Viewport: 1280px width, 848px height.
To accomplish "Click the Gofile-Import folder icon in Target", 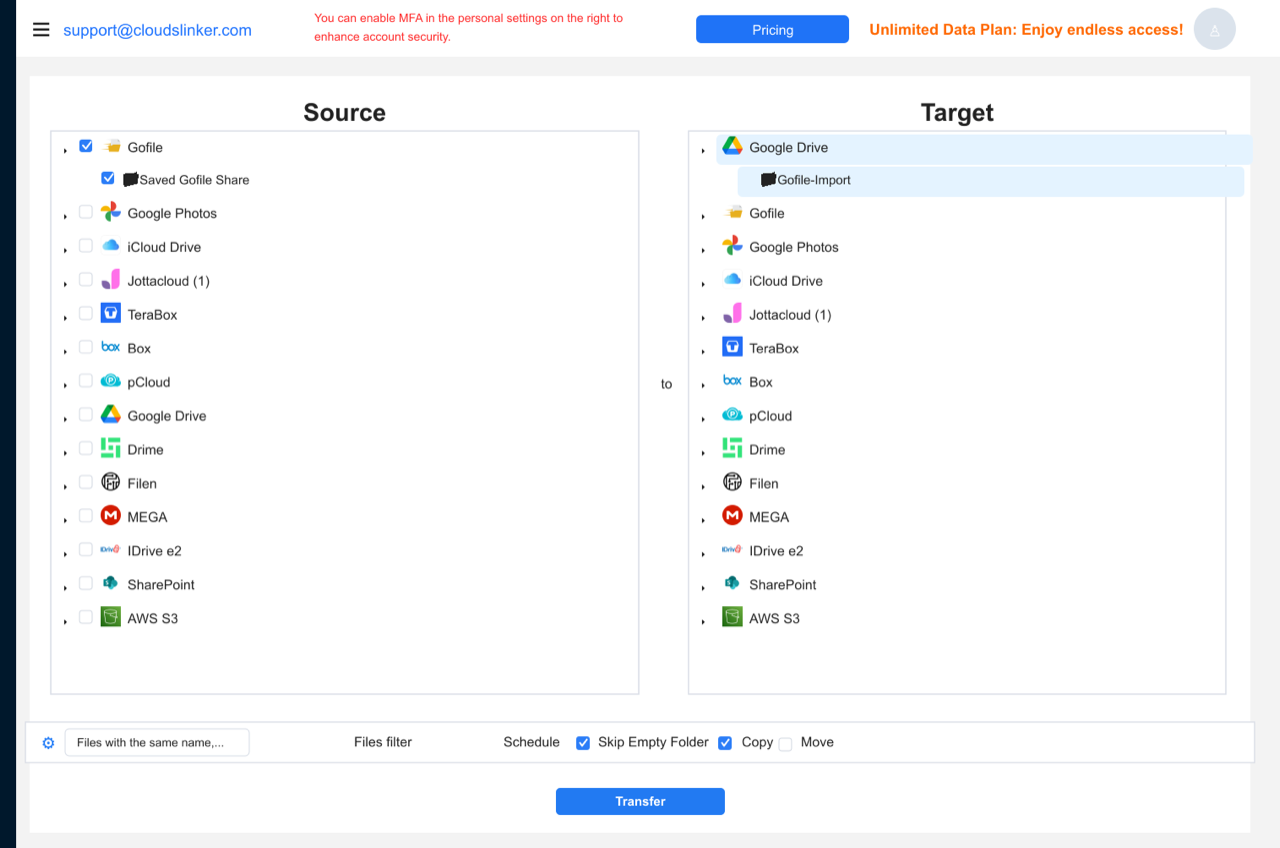I will click(x=768, y=180).
